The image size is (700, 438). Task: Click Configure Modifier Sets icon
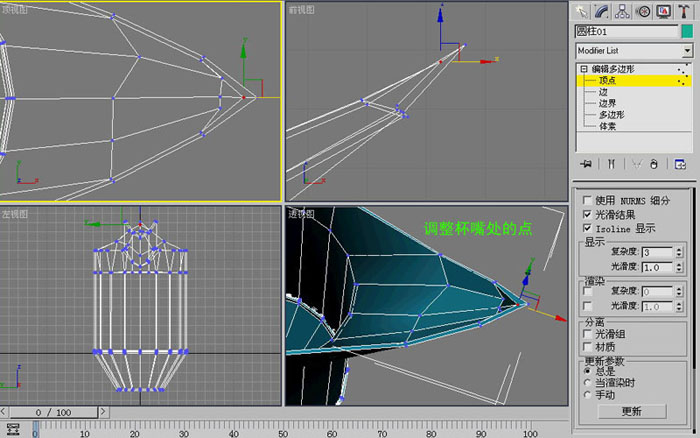coord(680,164)
